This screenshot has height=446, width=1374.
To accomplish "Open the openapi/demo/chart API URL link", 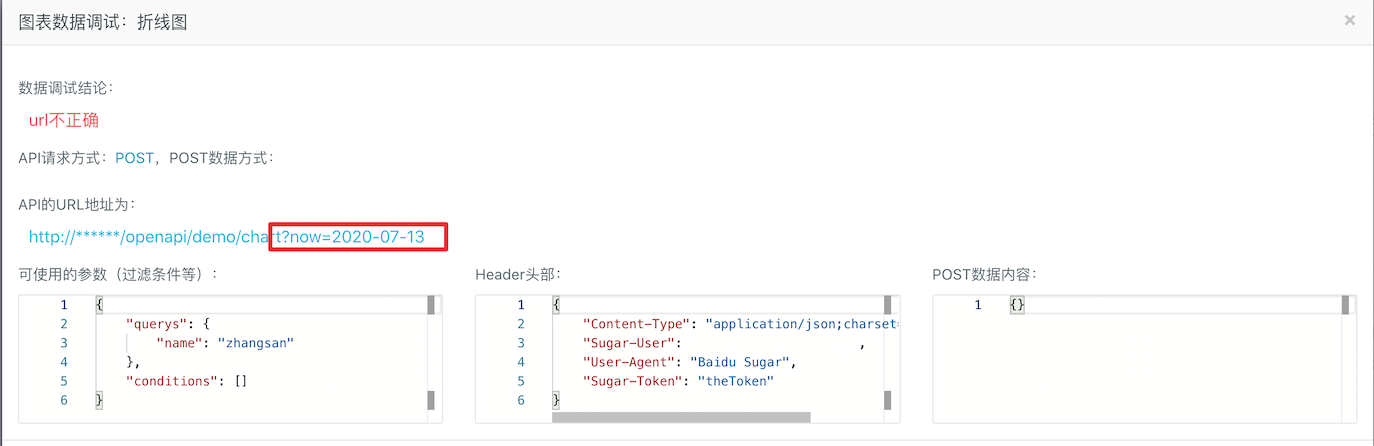I will point(150,237).
